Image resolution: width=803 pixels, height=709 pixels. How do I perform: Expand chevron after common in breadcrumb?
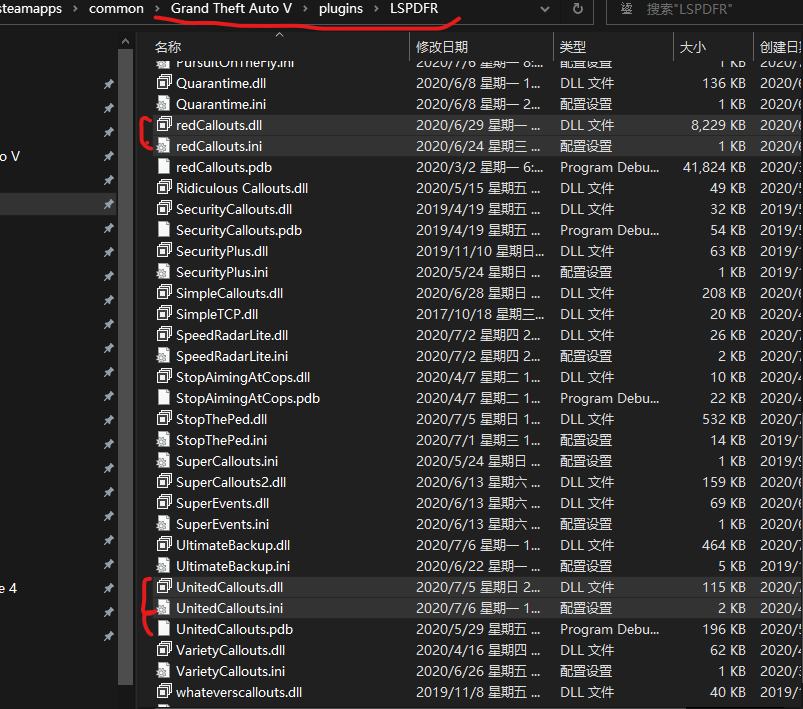157,9
